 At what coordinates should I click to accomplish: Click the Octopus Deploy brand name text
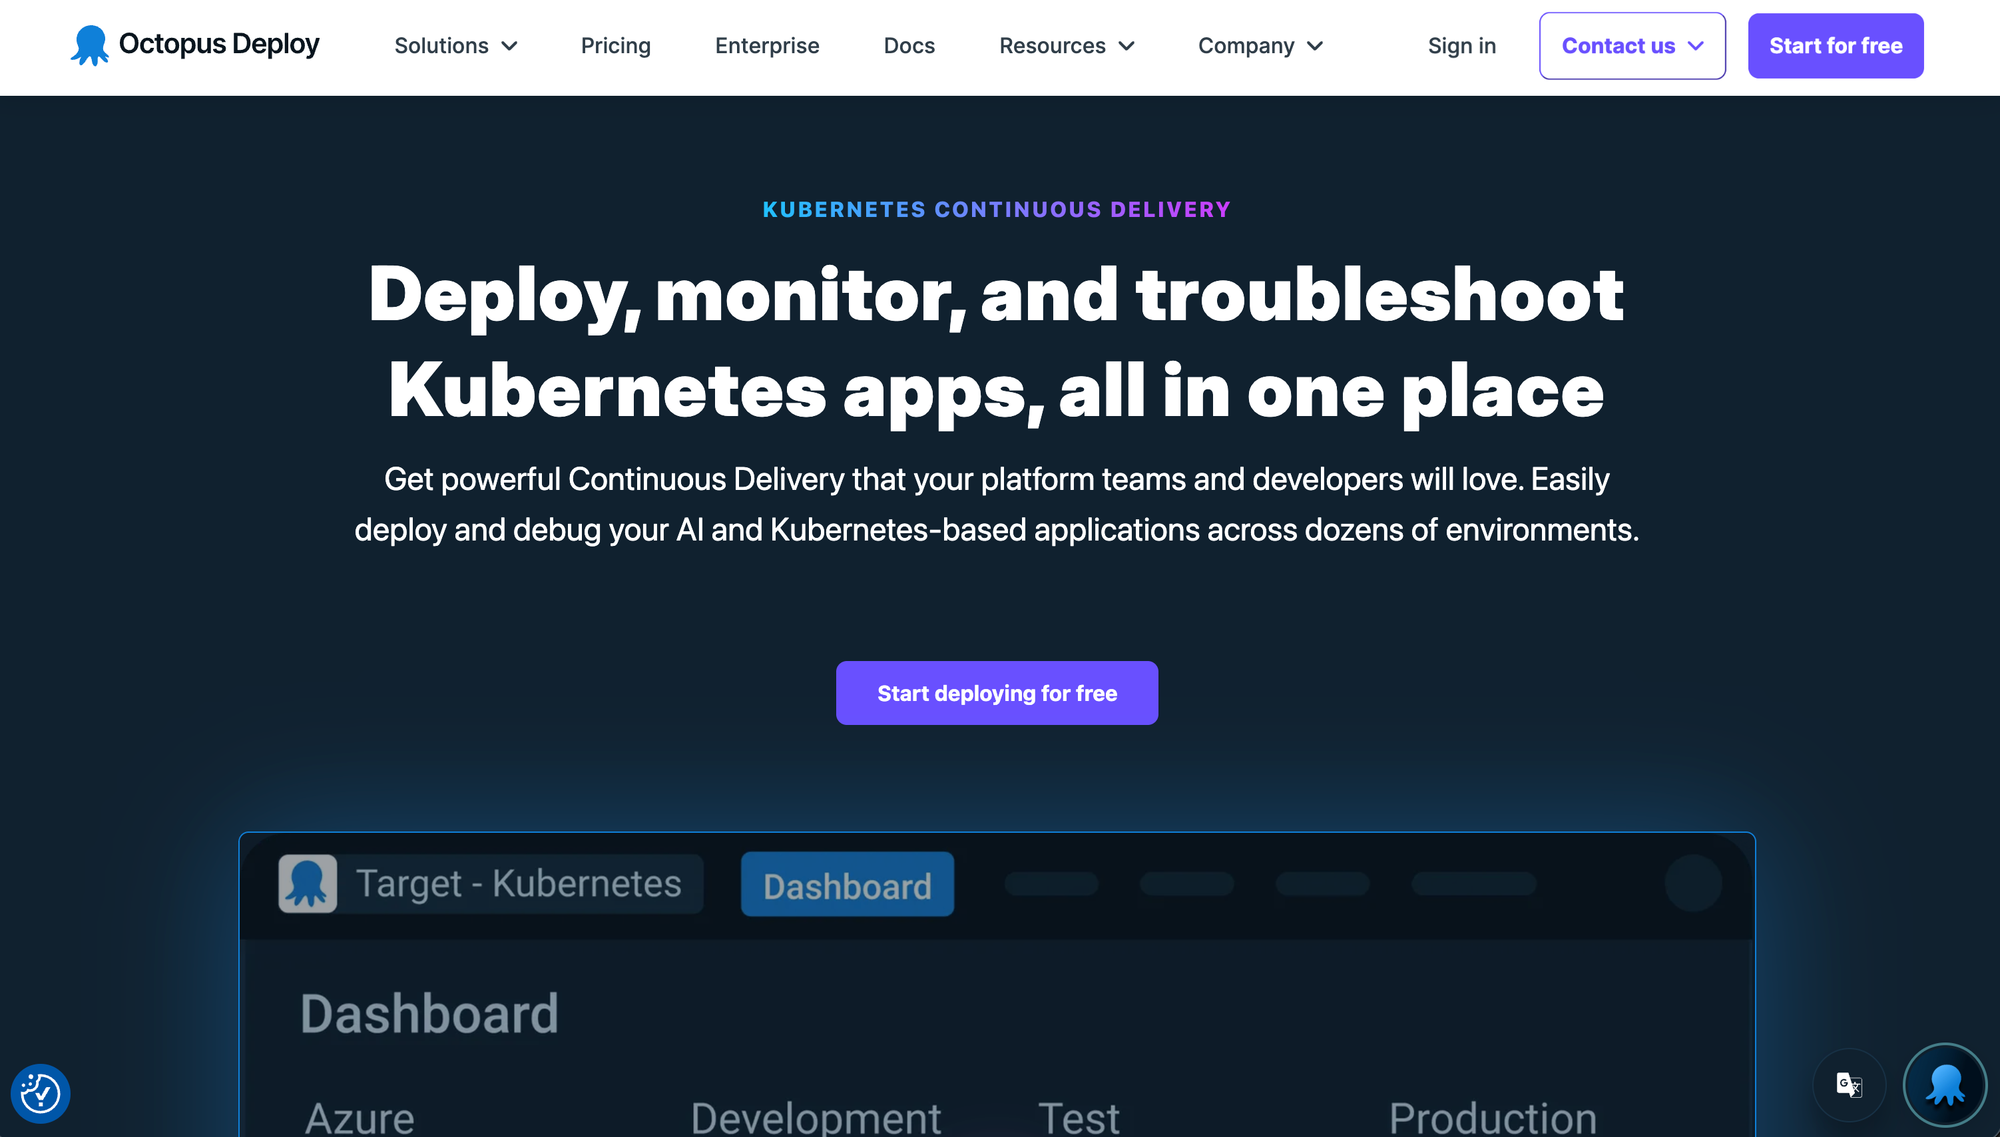219,44
